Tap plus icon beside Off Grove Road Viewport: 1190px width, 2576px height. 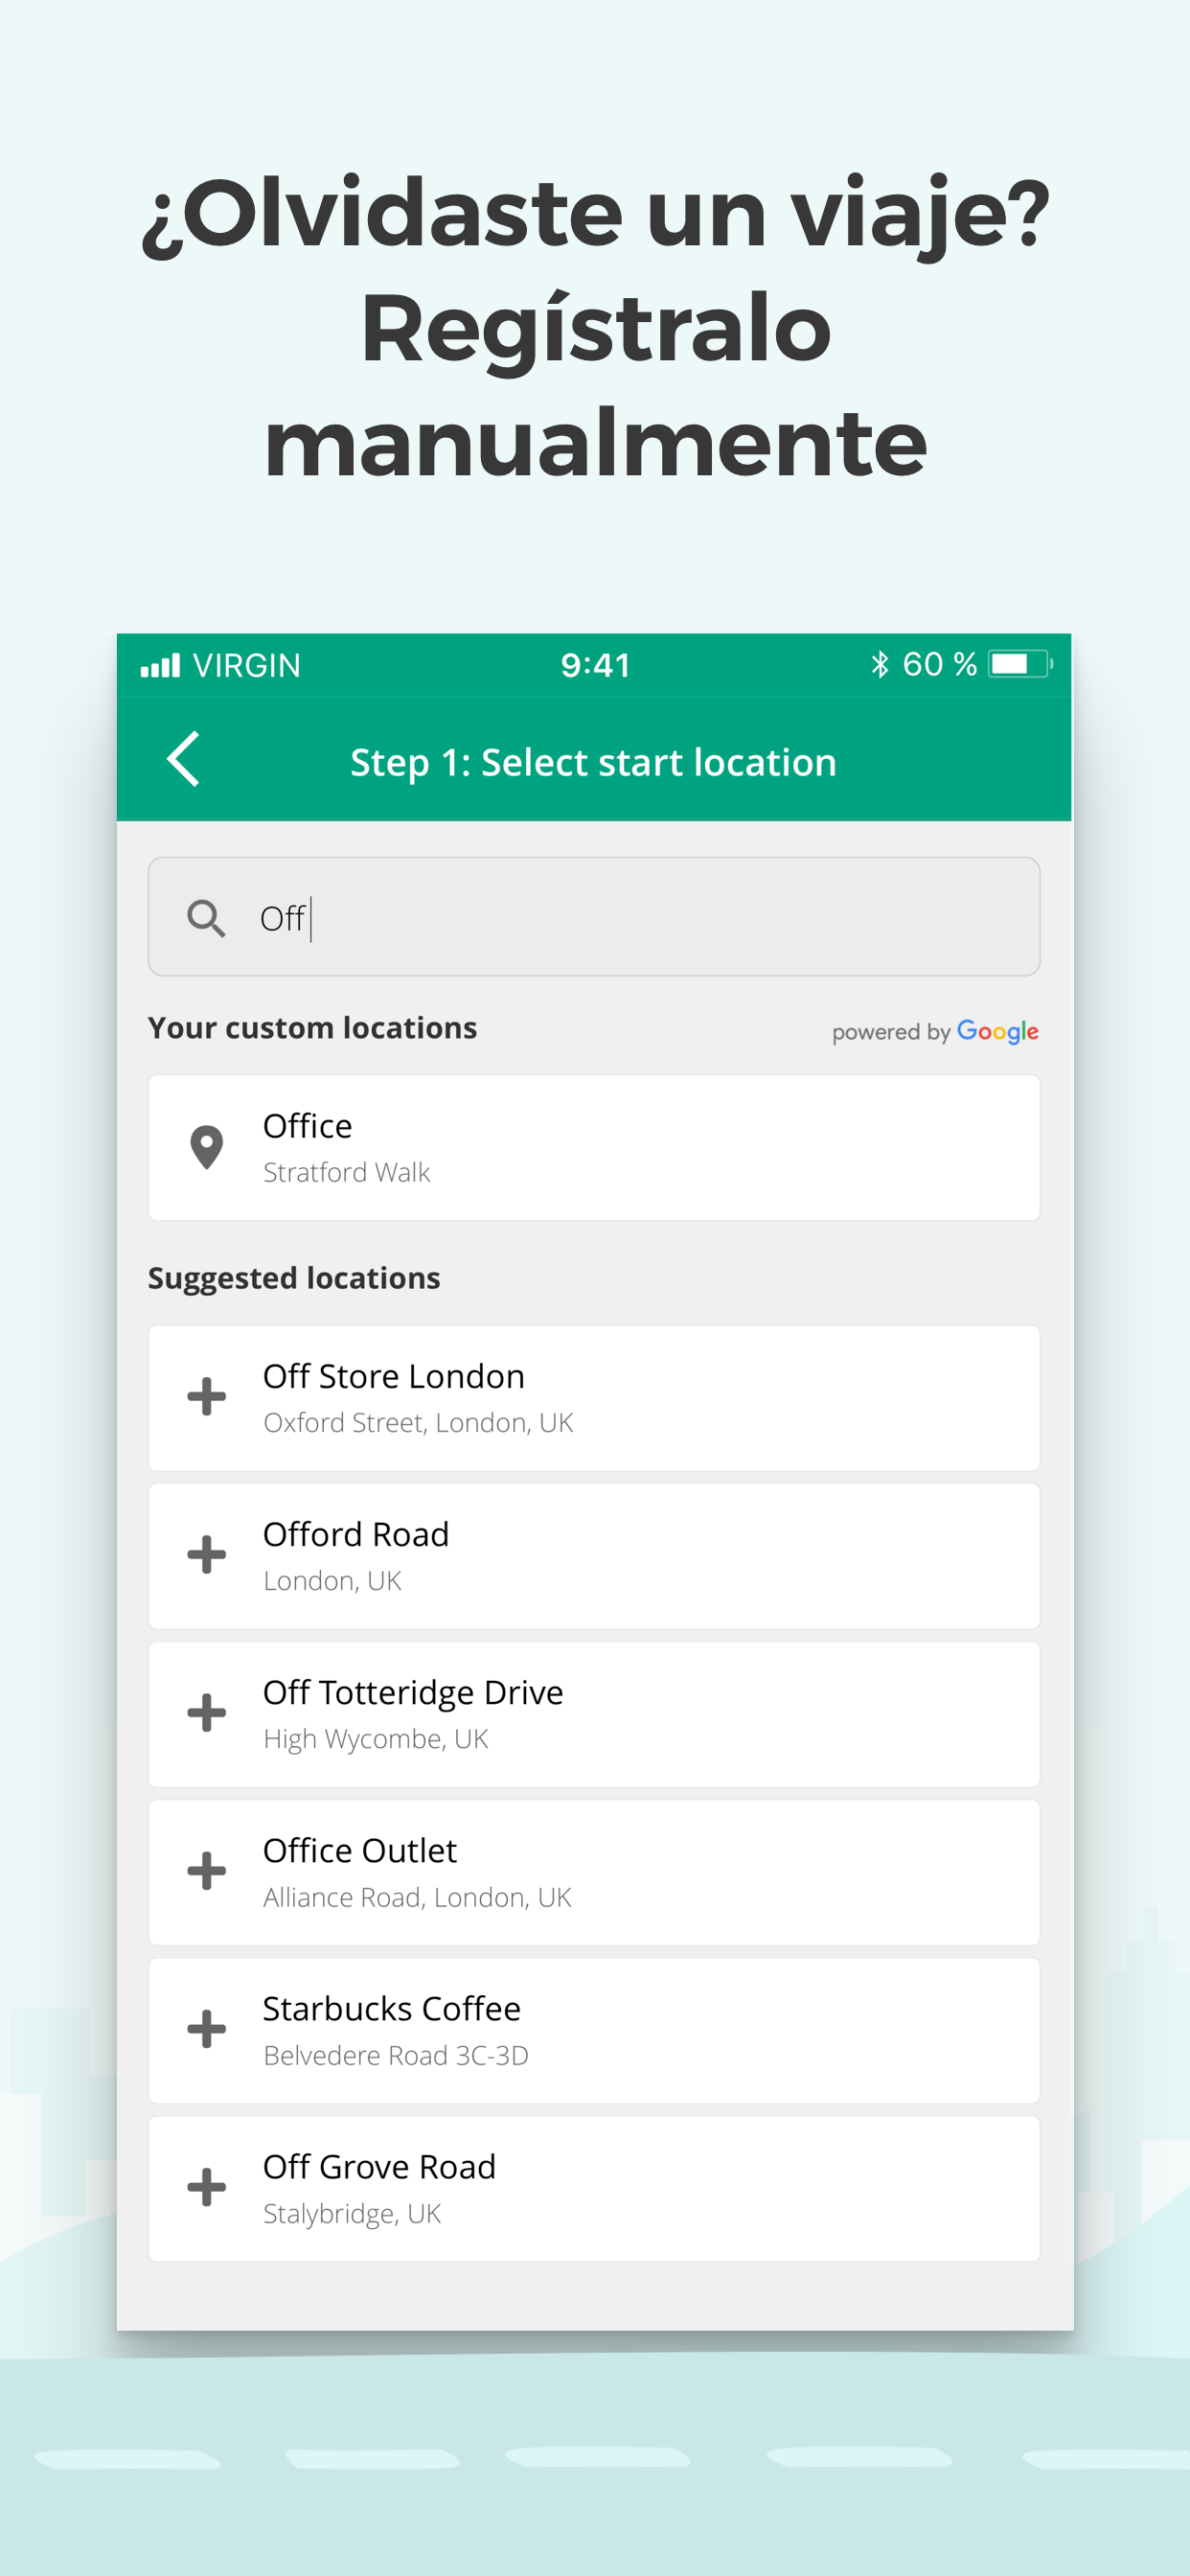(206, 2187)
